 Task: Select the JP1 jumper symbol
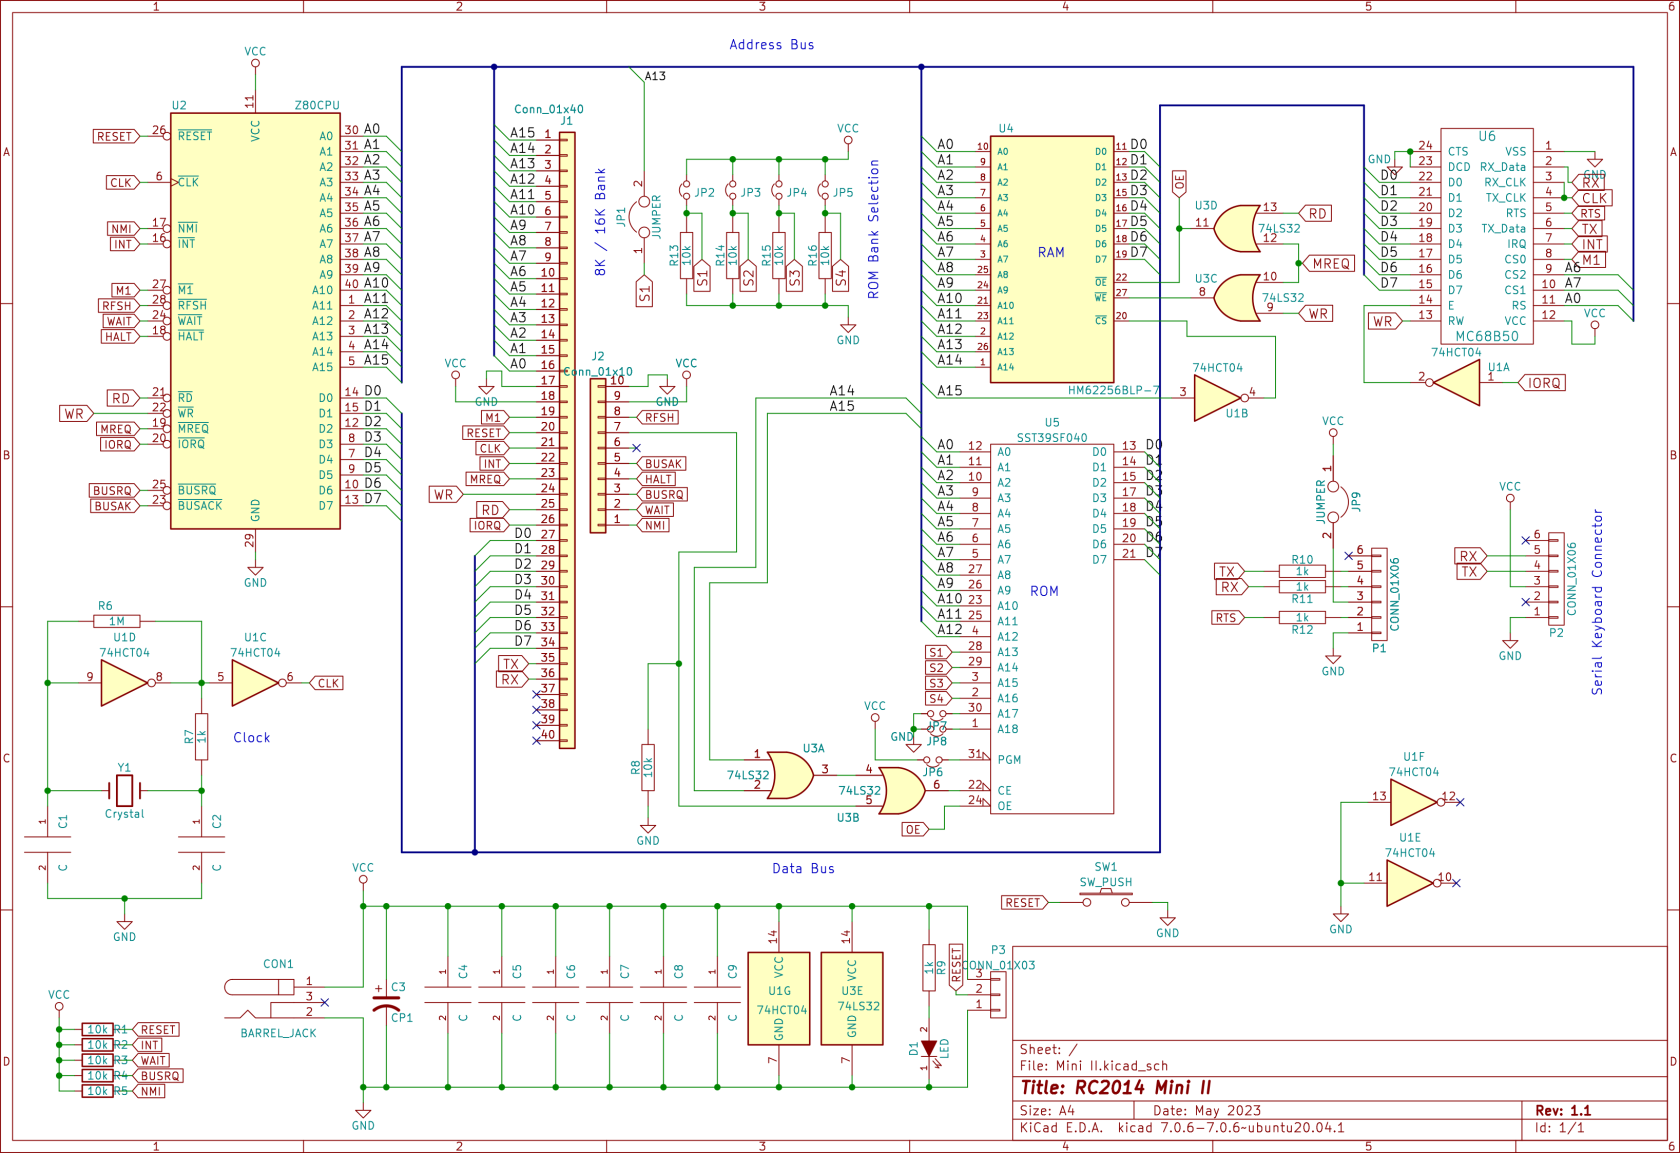[645, 217]
